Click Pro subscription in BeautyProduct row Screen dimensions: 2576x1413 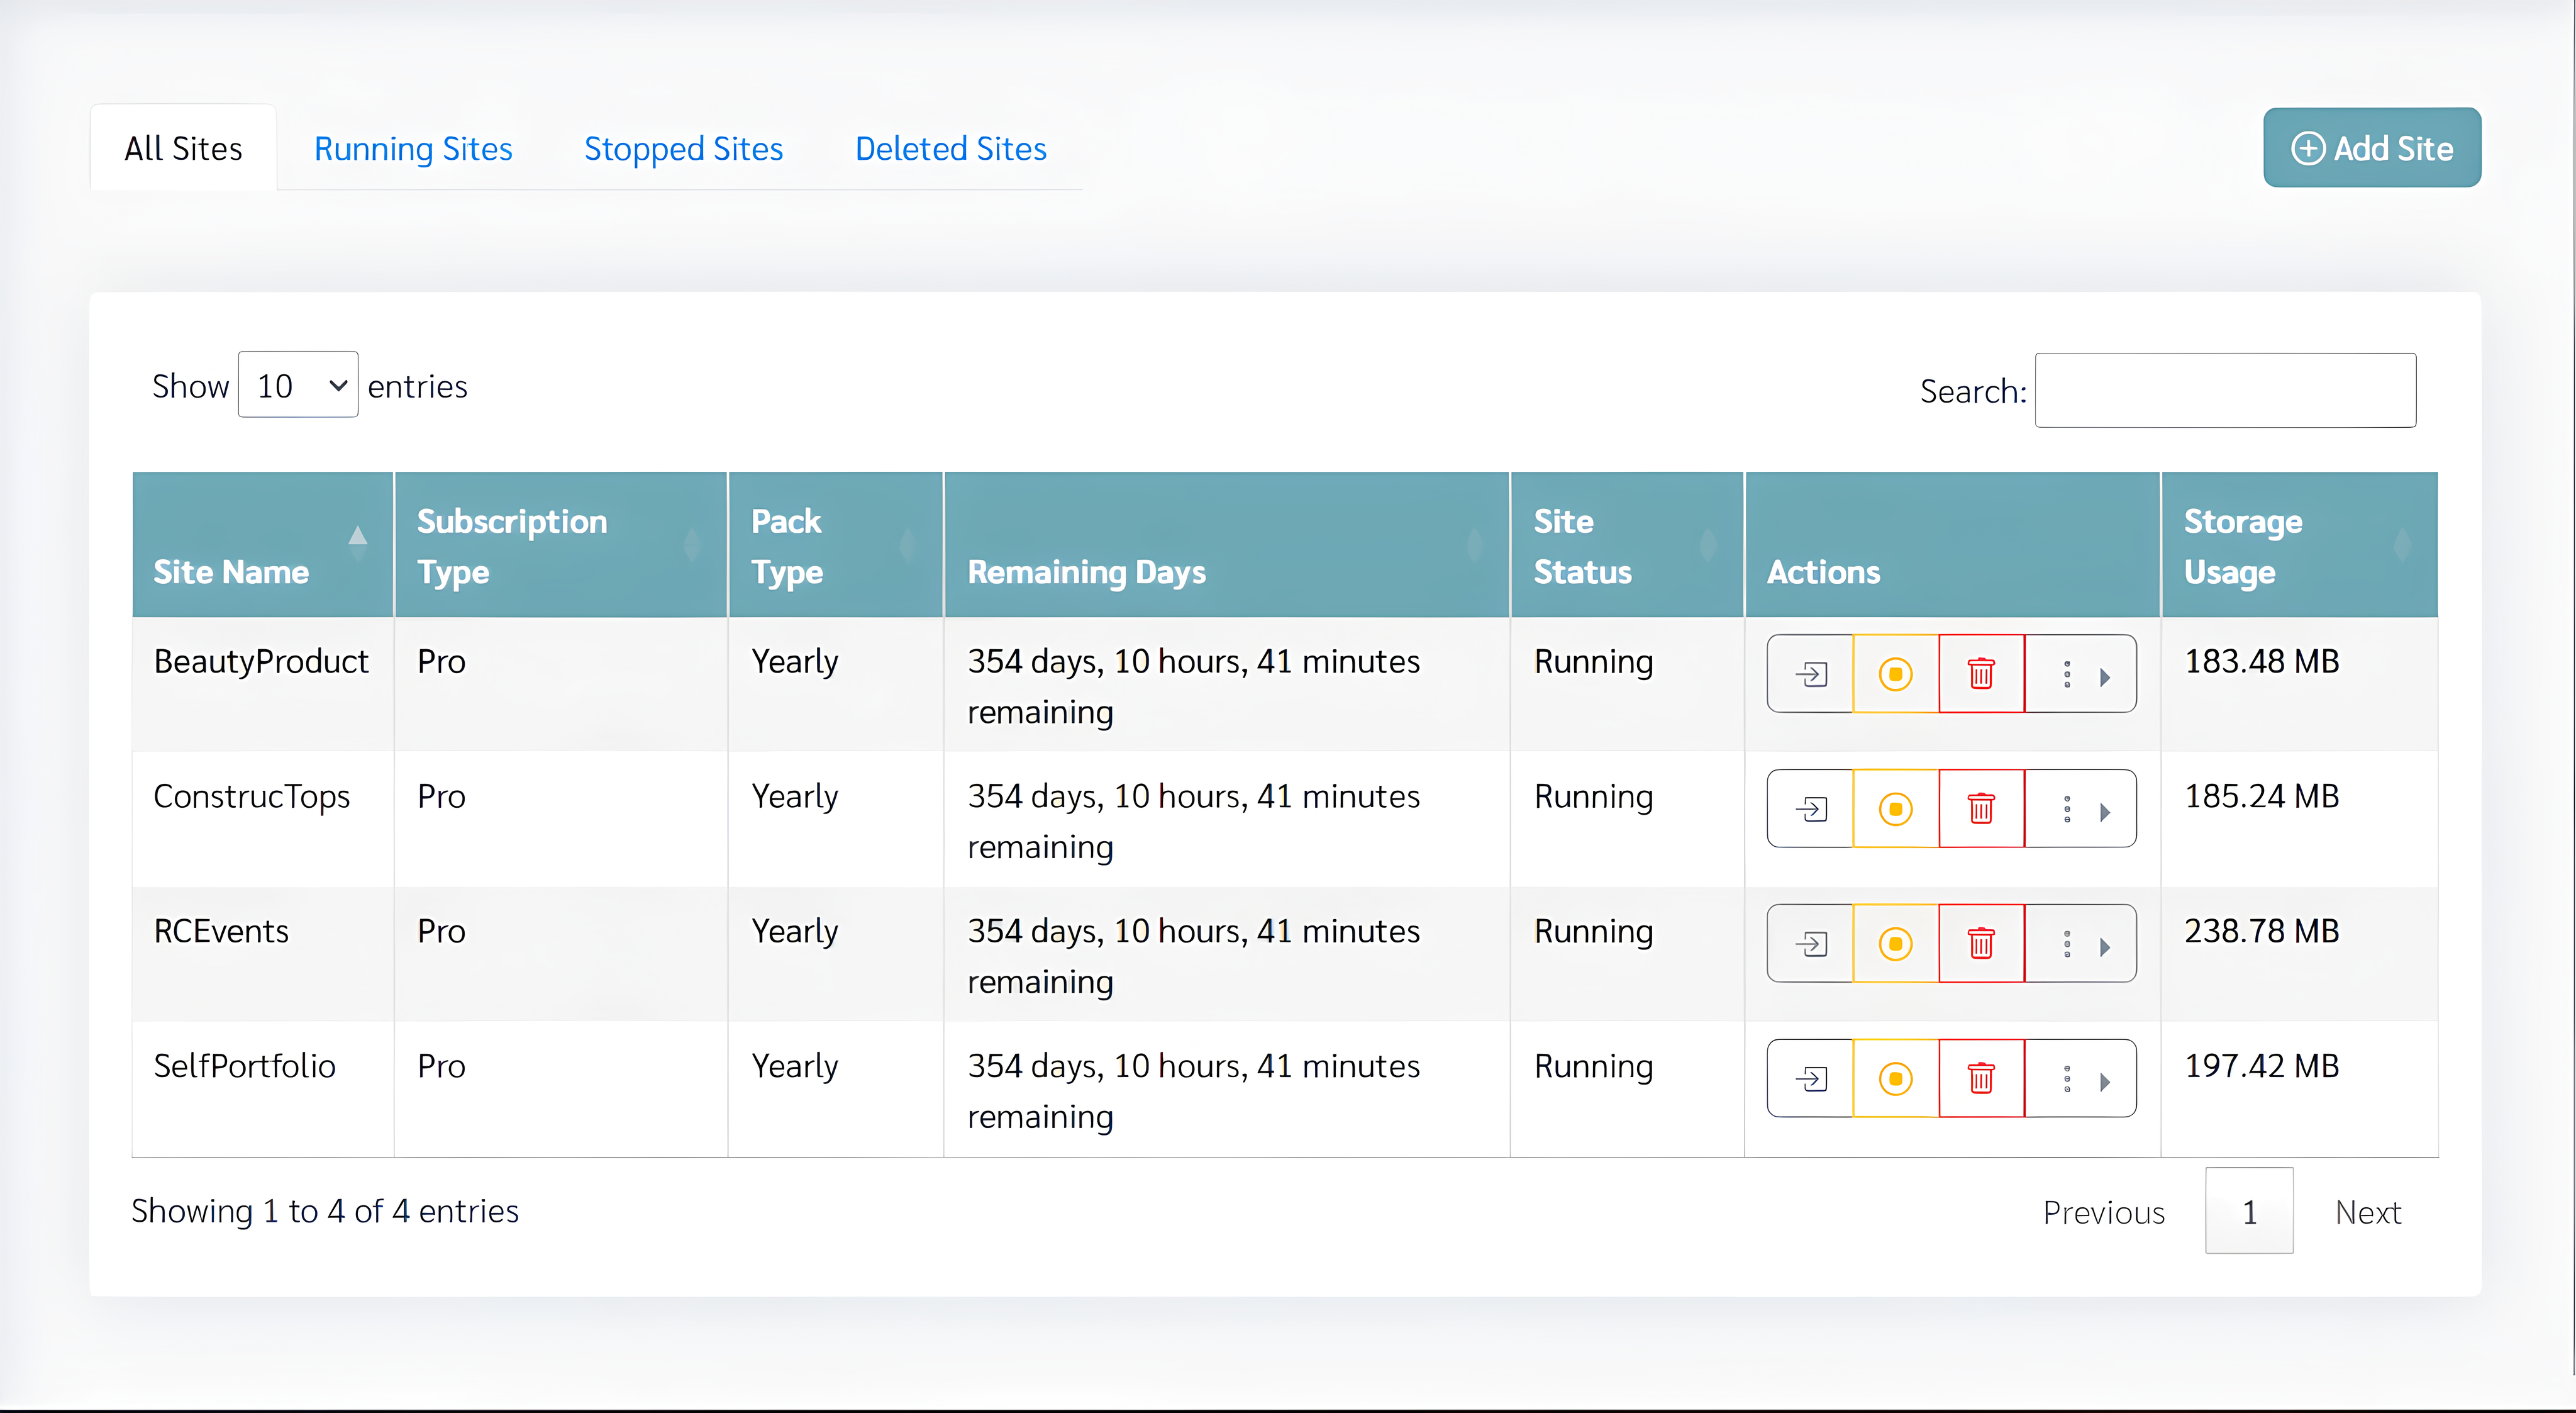pos(441,661)
